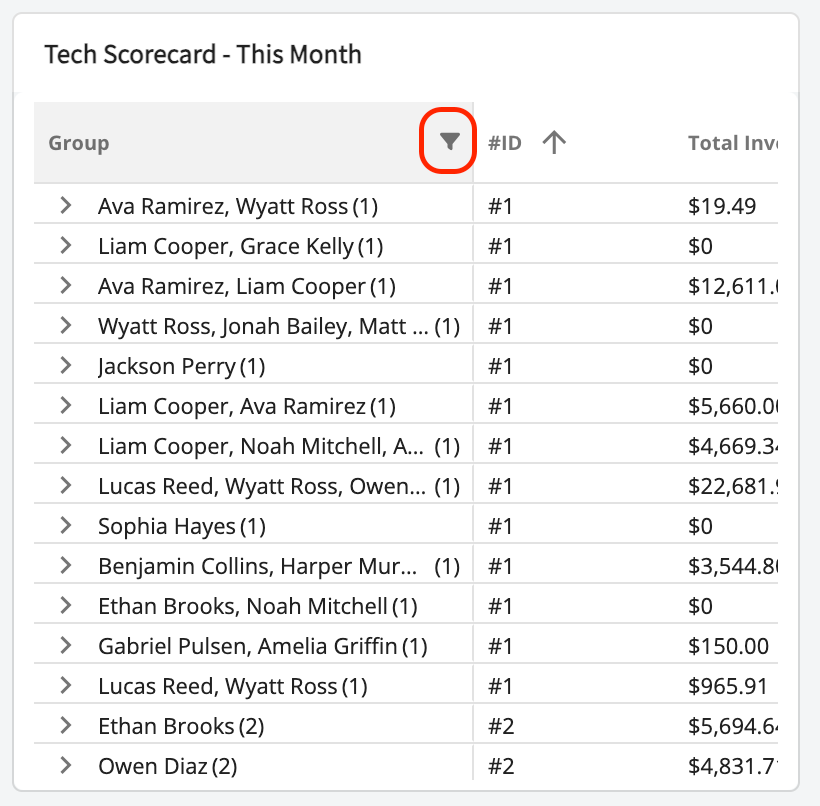Screen dimensions: 820x806
Task: Expand the Lucas Reed, Wyatt Ross (1) group
Action: pos(65,685)
